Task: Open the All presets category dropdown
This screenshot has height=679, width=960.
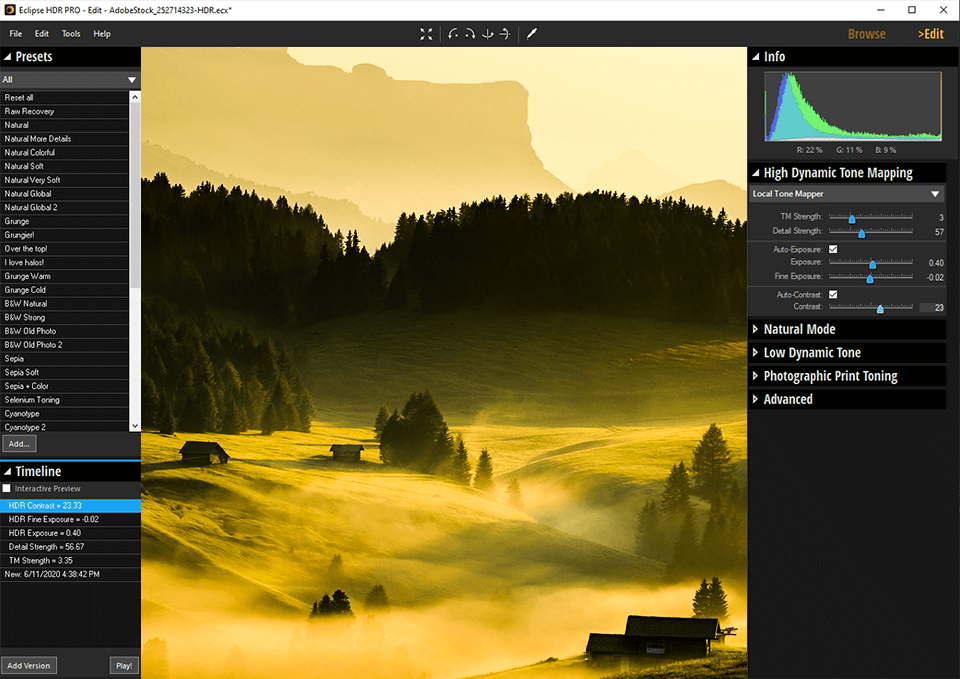Action: 131,80
